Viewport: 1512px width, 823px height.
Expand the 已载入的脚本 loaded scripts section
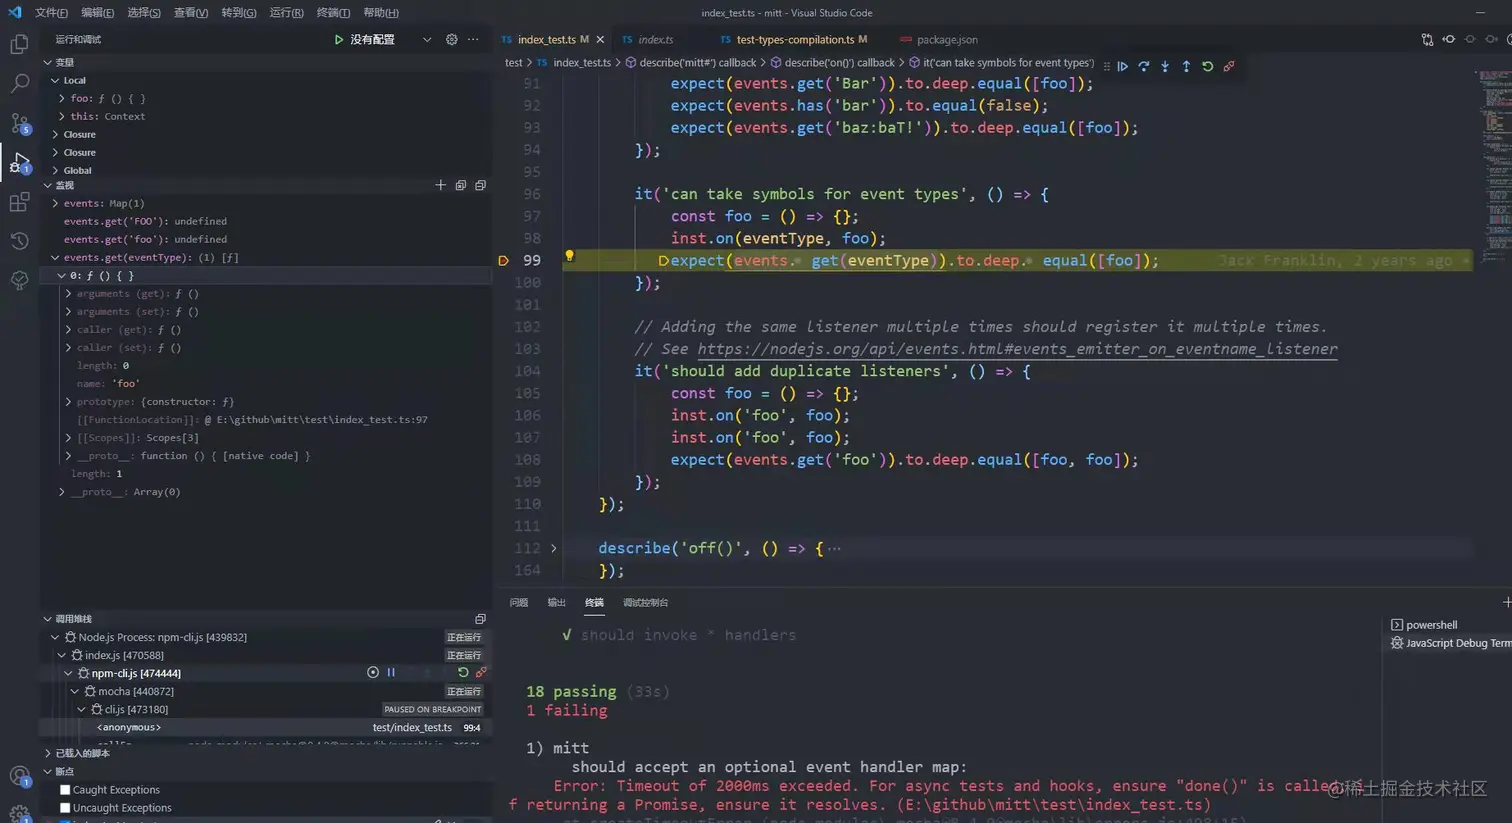(x=48, y=753)
